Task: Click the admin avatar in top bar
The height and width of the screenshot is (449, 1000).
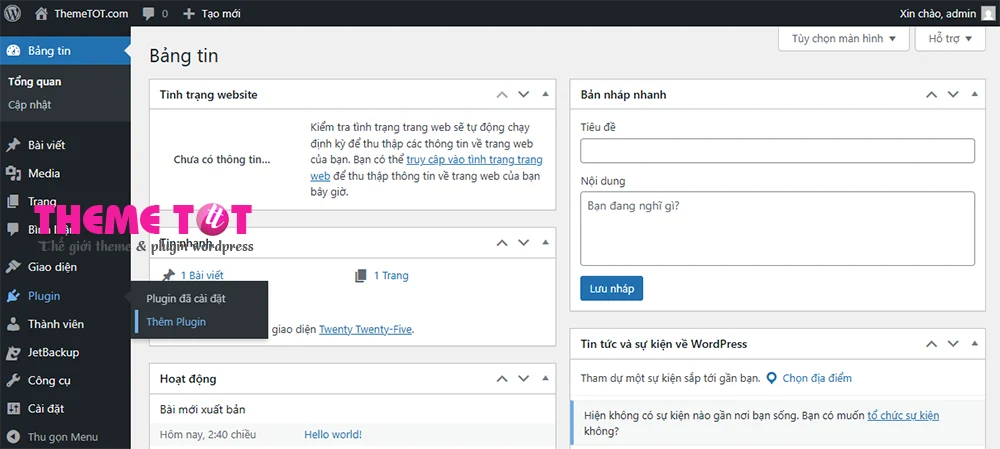Action: tap(987, 13)
